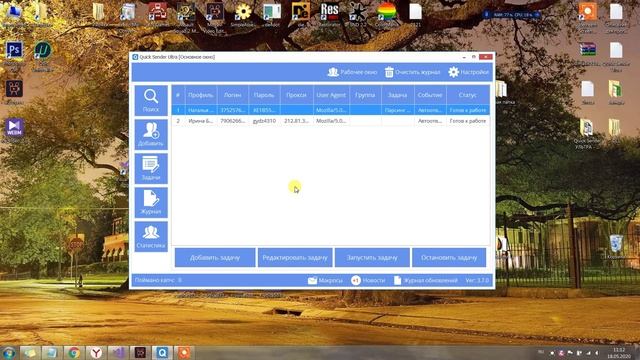Open Журнал обновлений in the status bar
The image size is (640, 360).
[x=425, y=280]
